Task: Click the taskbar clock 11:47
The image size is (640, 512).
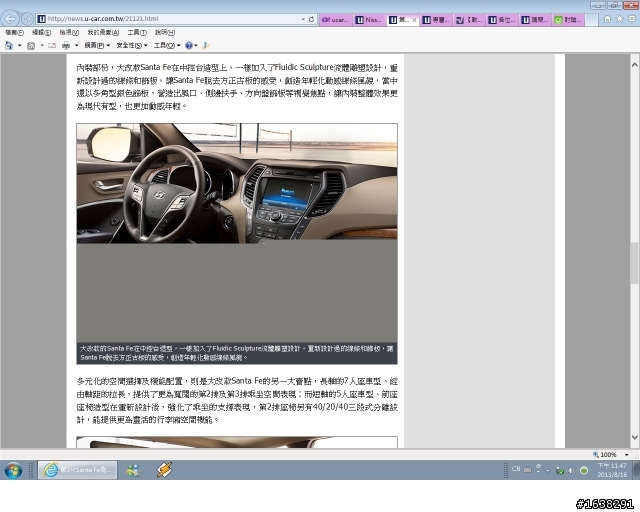Action: [612, 470]
